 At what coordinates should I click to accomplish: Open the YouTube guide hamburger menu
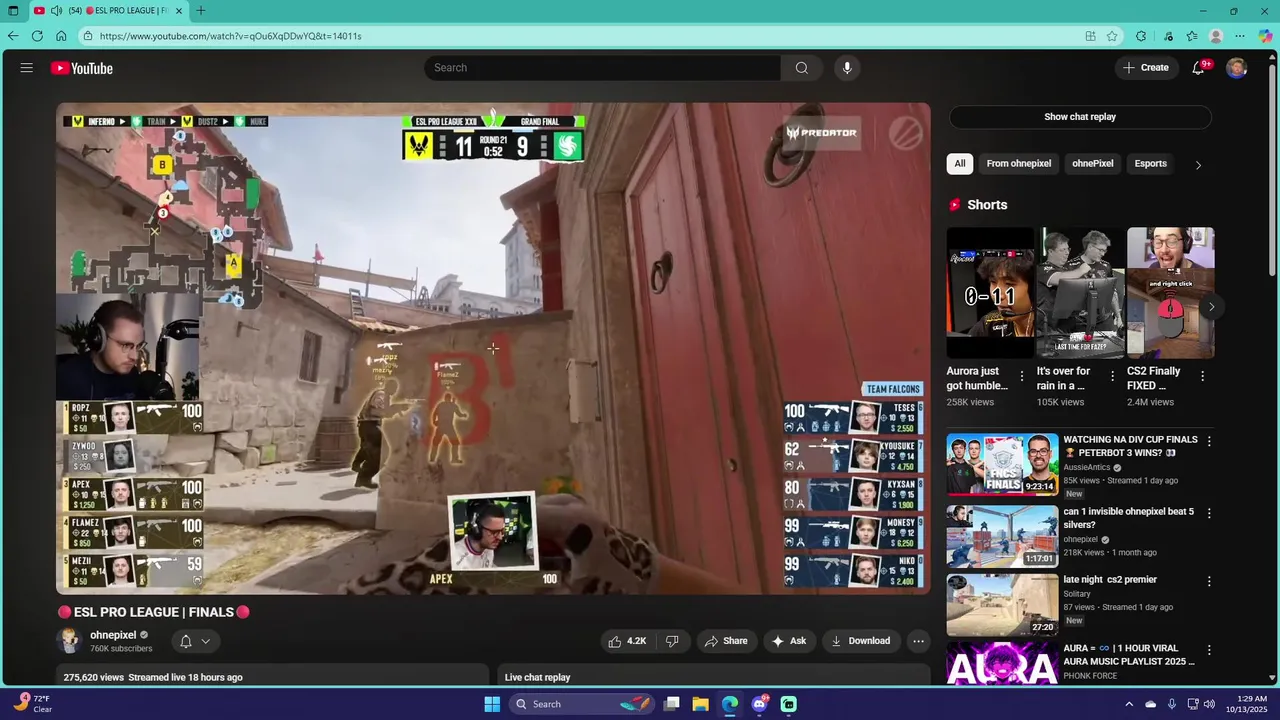(27, 68)
